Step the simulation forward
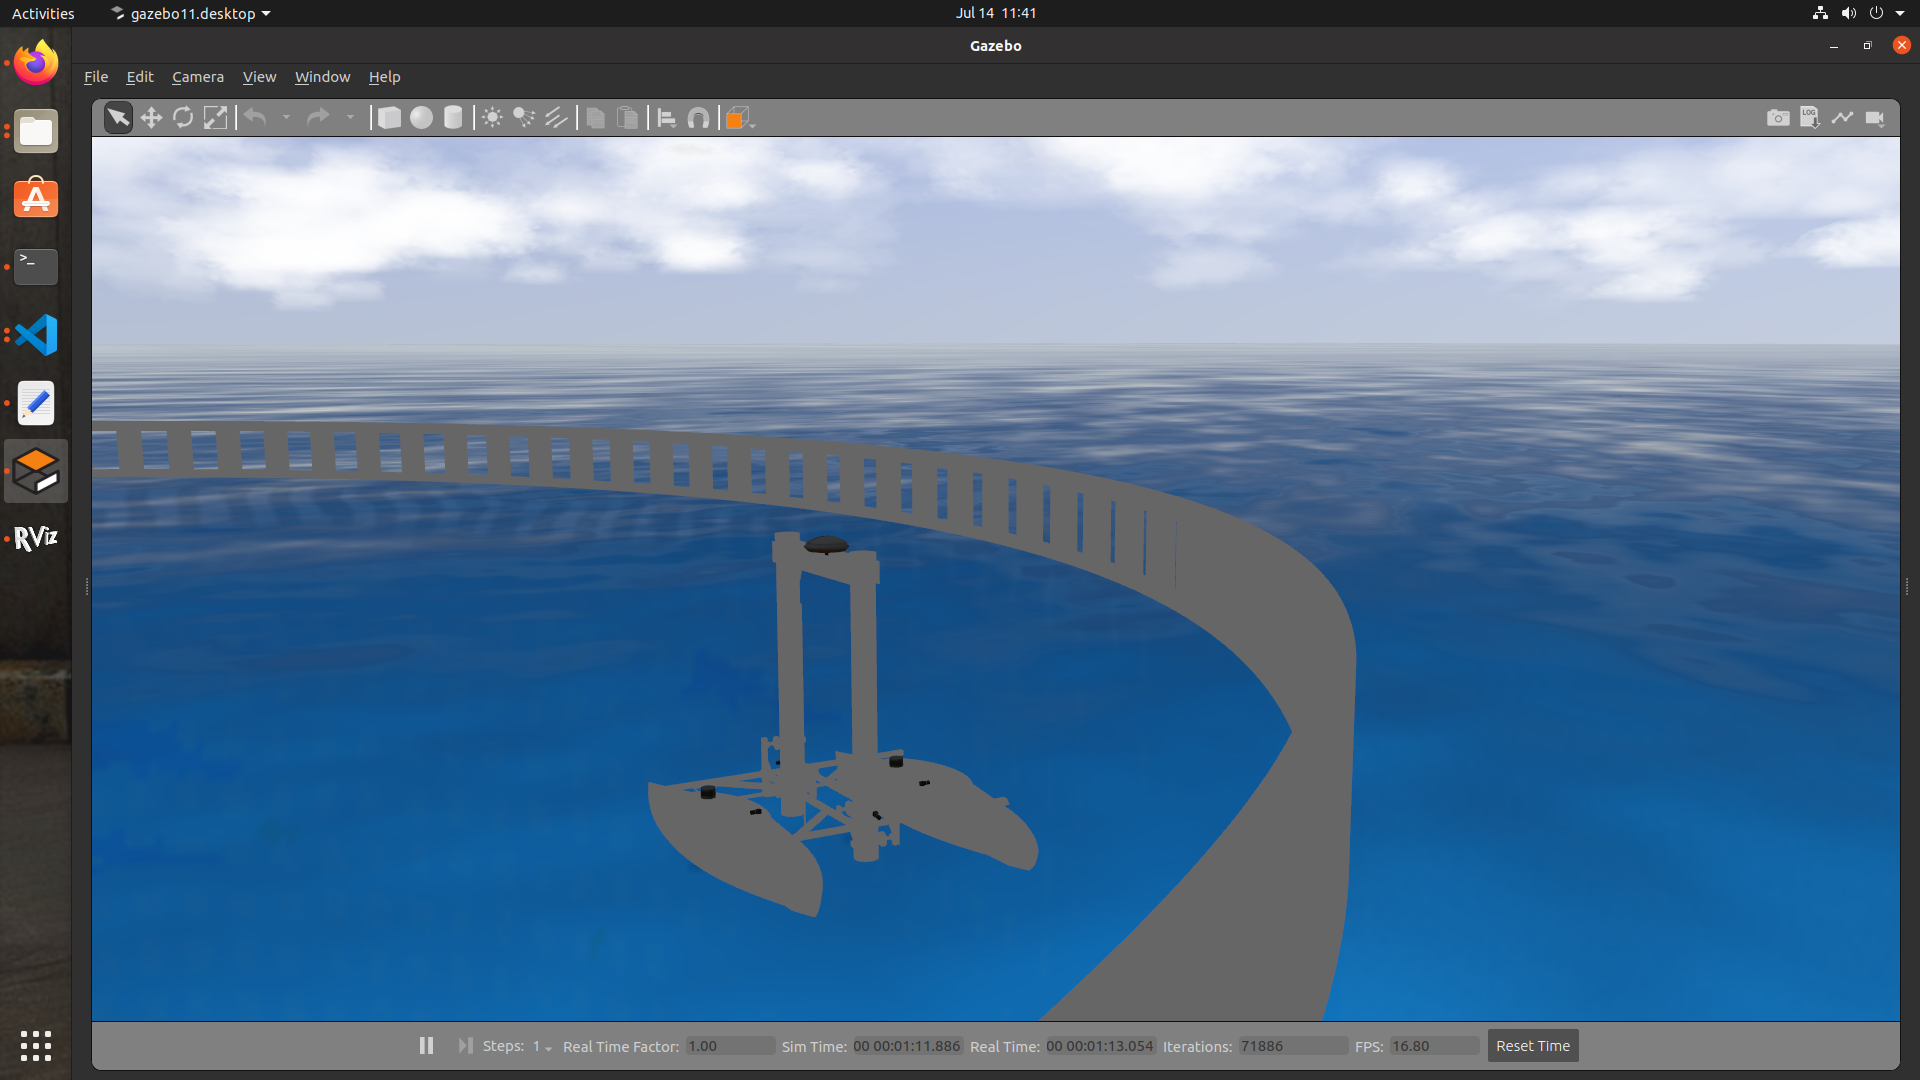The image size is (1920, 1080). tap(465, 1046)
